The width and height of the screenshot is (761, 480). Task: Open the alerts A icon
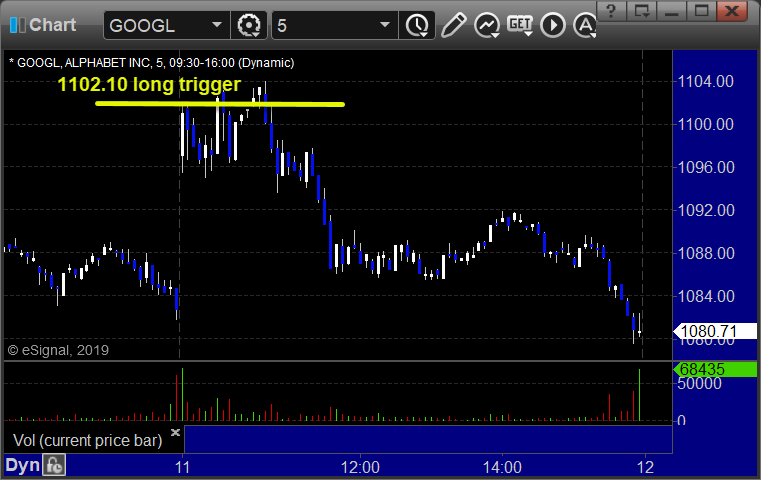(584, 25)
